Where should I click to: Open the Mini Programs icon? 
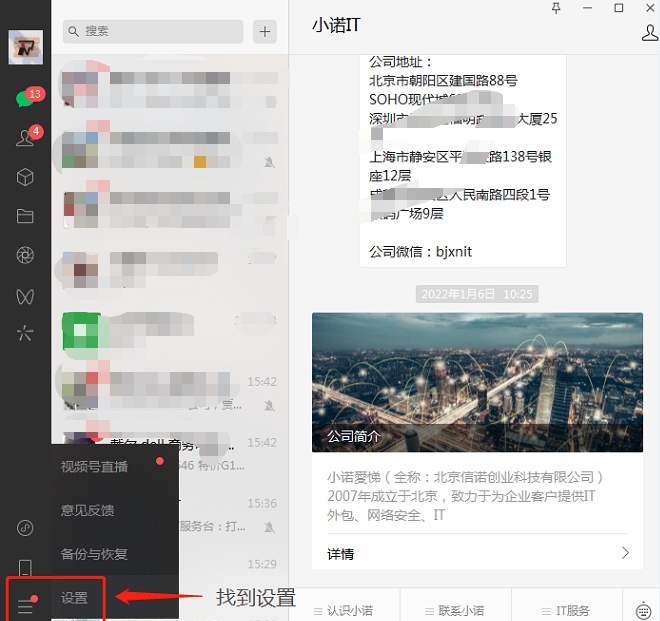point(25,528)
